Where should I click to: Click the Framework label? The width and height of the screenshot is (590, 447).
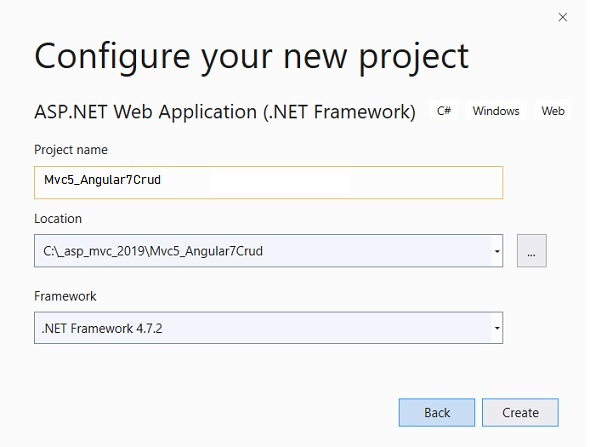point(65,296)
